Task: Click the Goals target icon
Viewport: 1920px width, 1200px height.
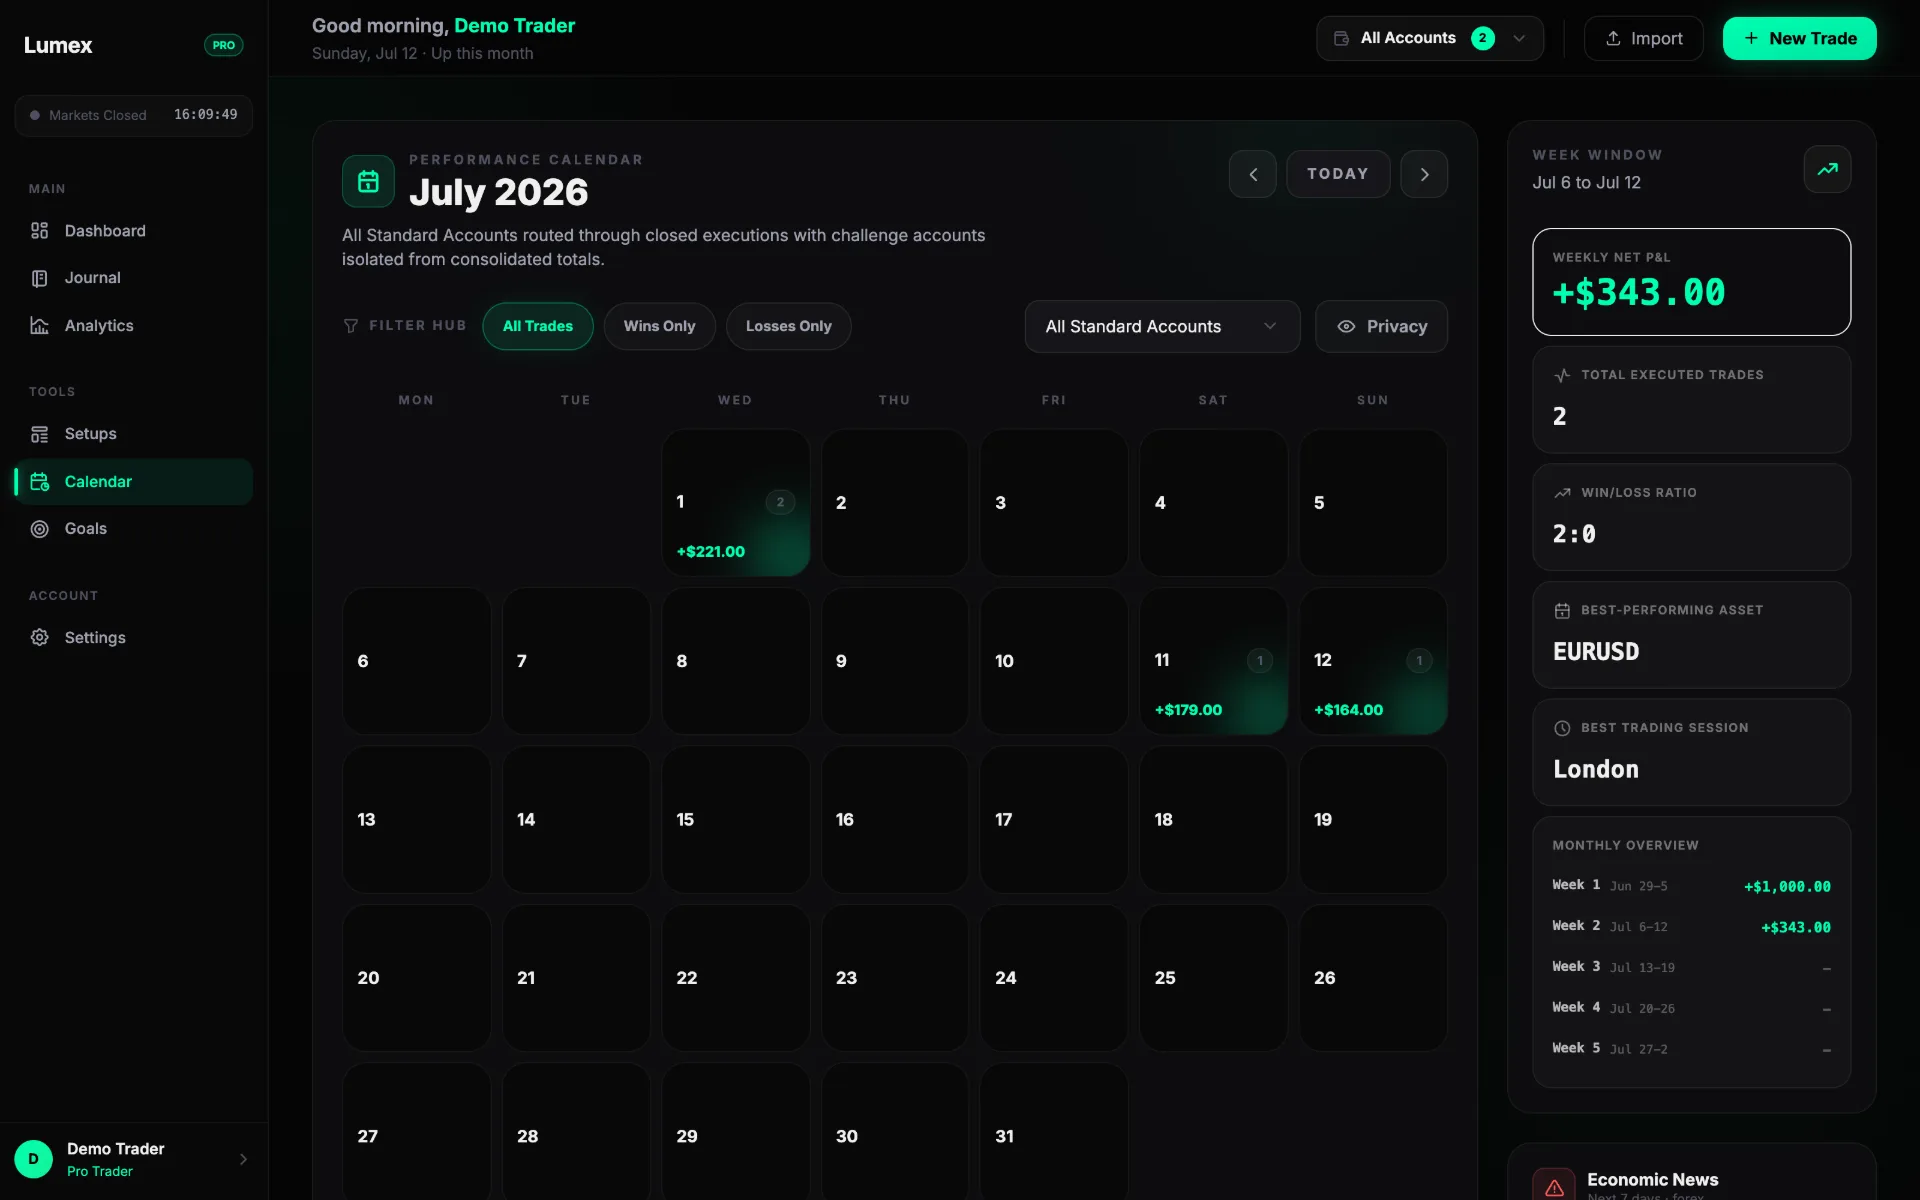Action: (x=39, y=529)
